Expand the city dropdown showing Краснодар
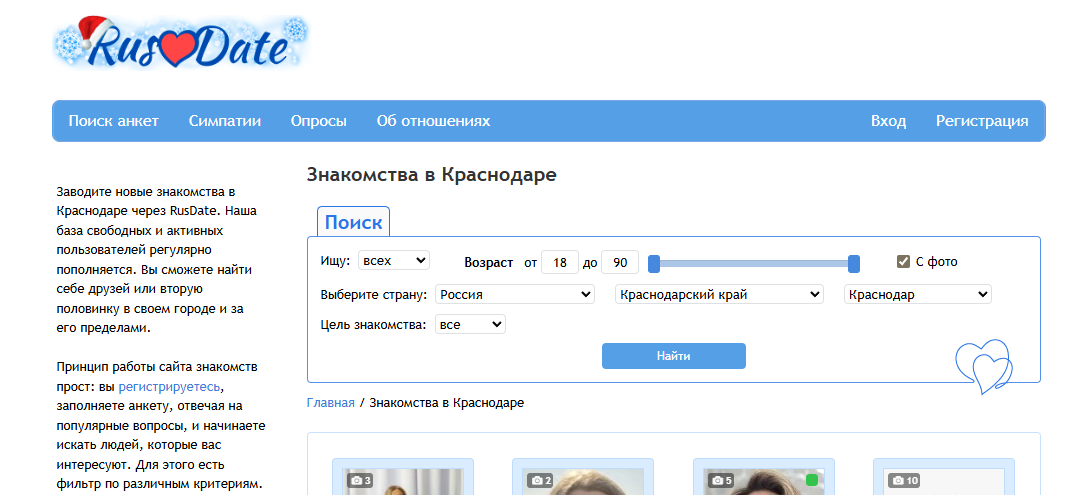Viewport: 1071px width, 495px height. (x=917, y=295)
